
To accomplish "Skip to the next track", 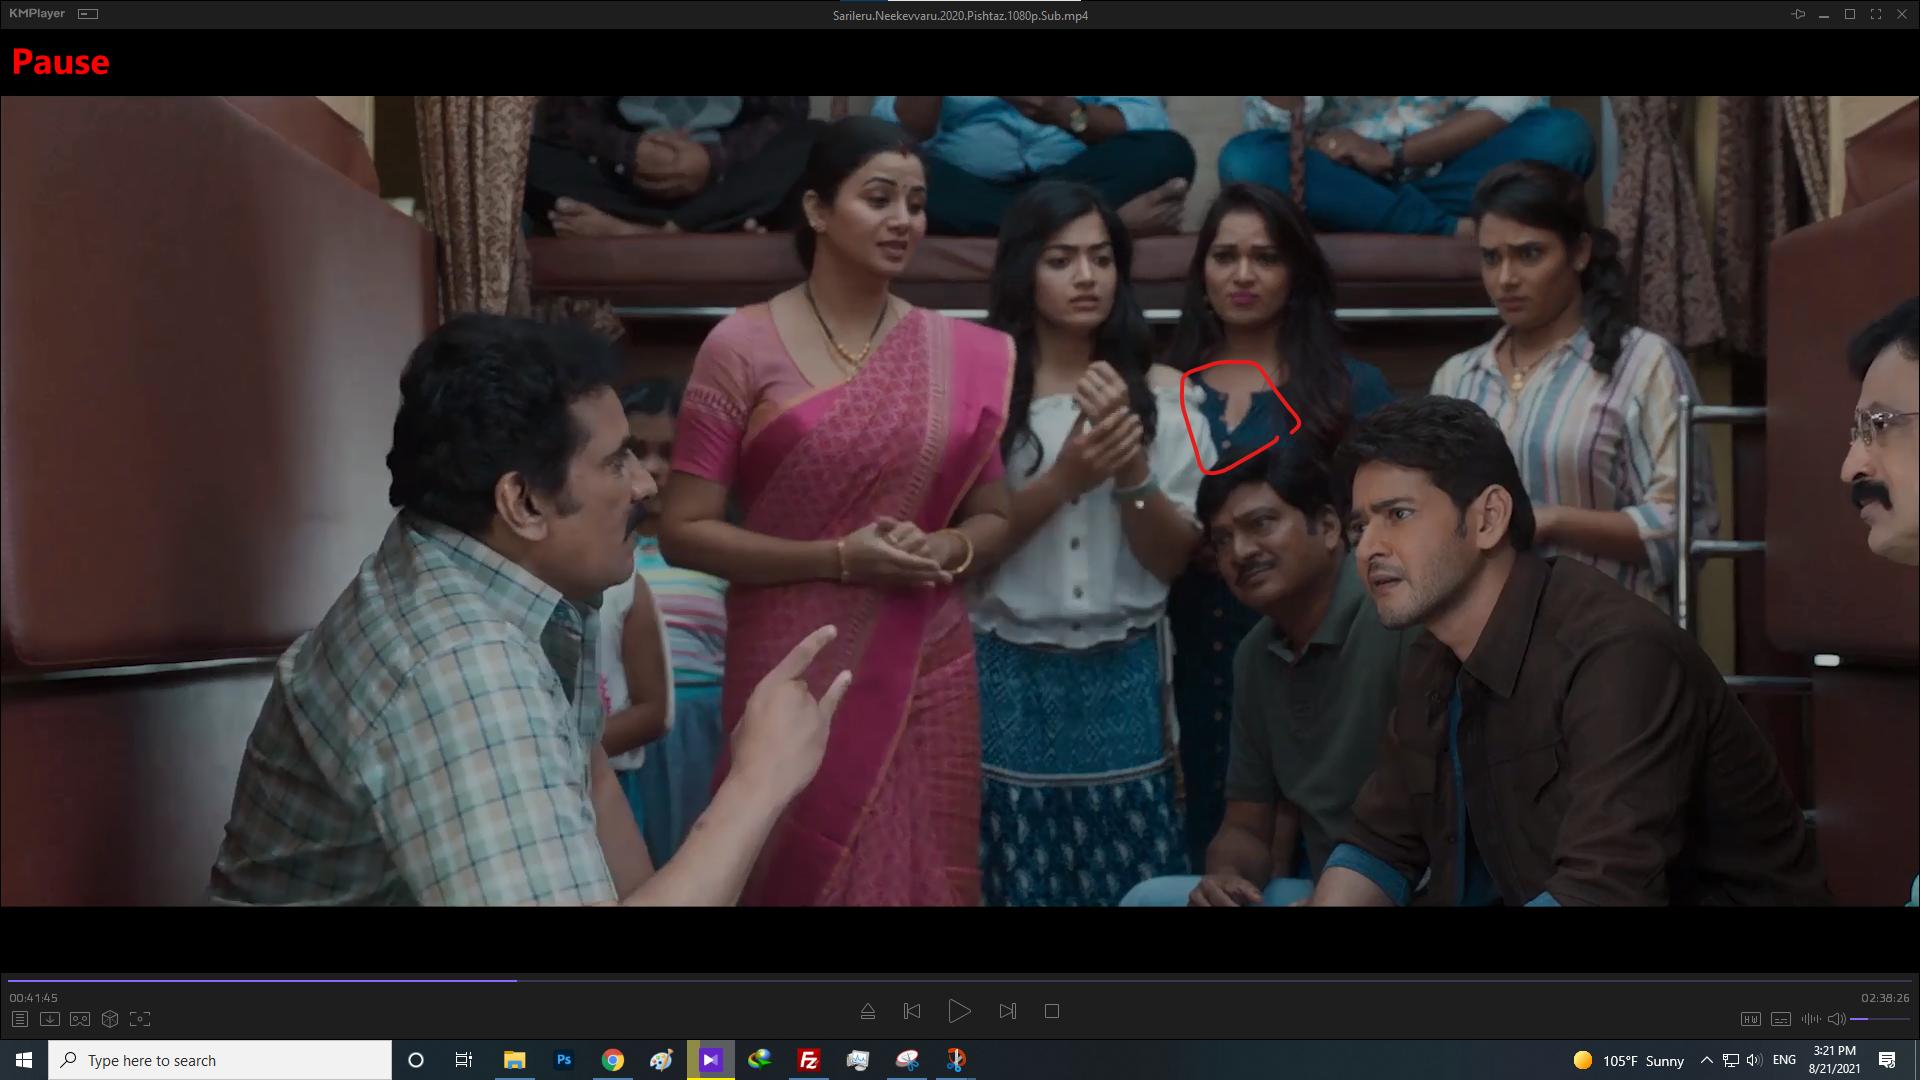I will pyautogui.click(x=1007, y=1011).
